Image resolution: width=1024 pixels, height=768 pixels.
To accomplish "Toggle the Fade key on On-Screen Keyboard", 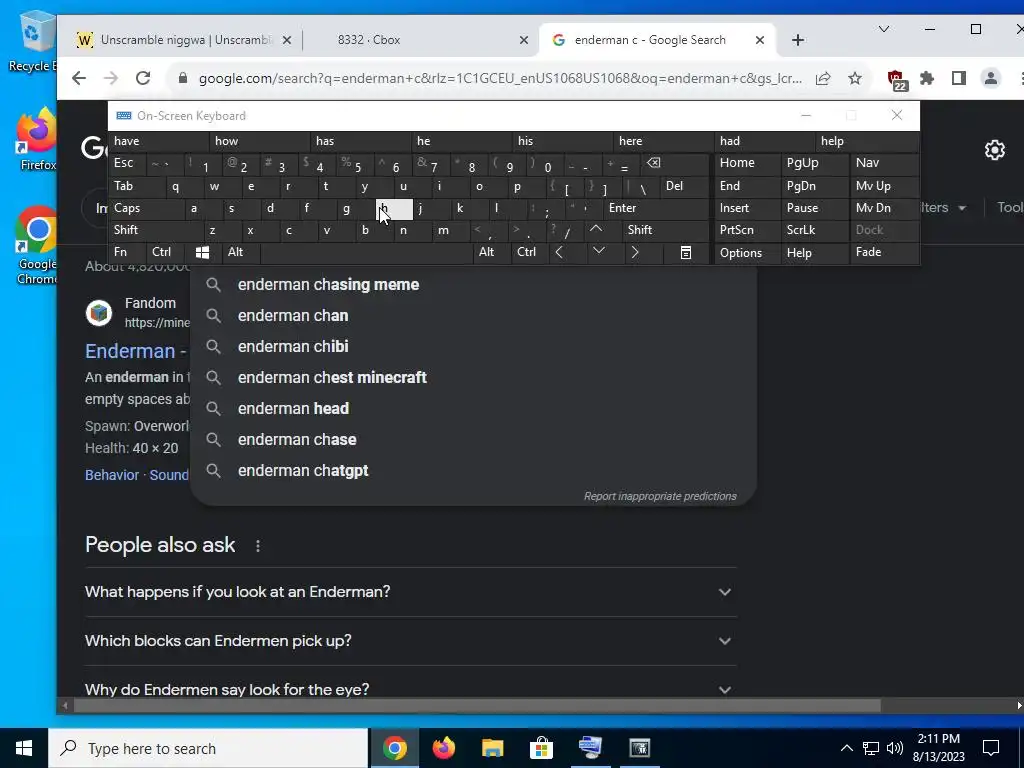I will click(884, 252).
